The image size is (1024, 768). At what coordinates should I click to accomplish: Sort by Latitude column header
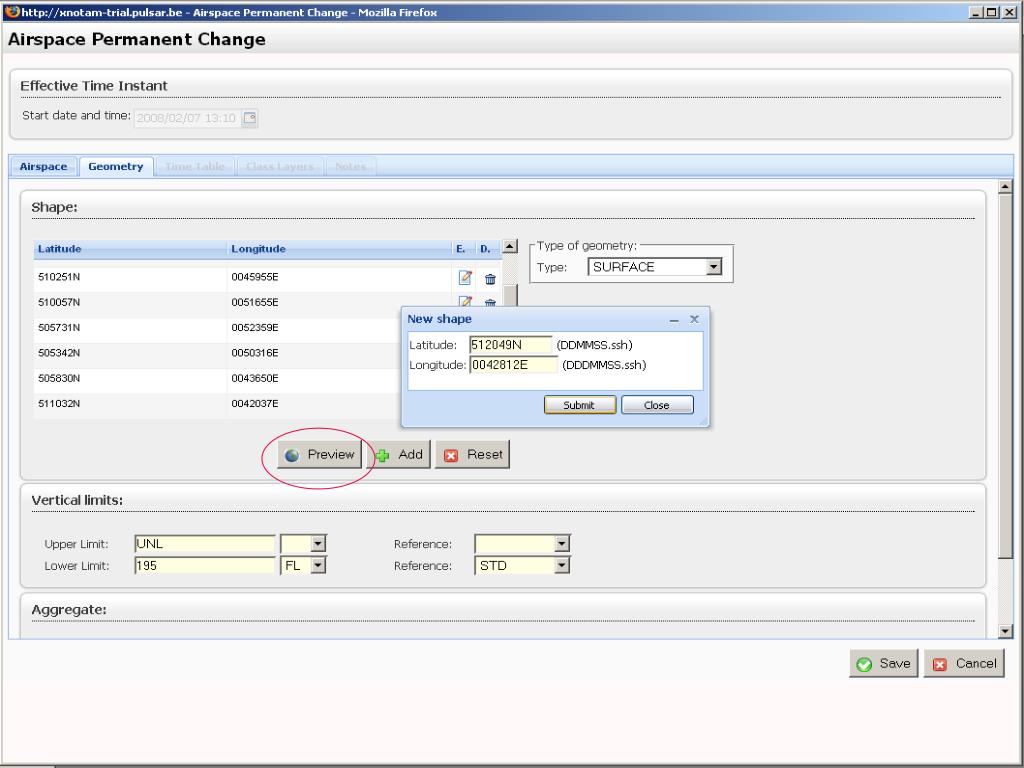point(129,249)
